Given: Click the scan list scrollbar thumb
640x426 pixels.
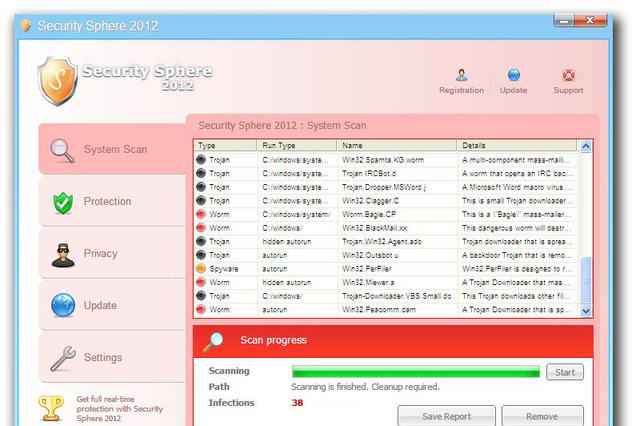Looking at the screenshot, I should [586, 281].
